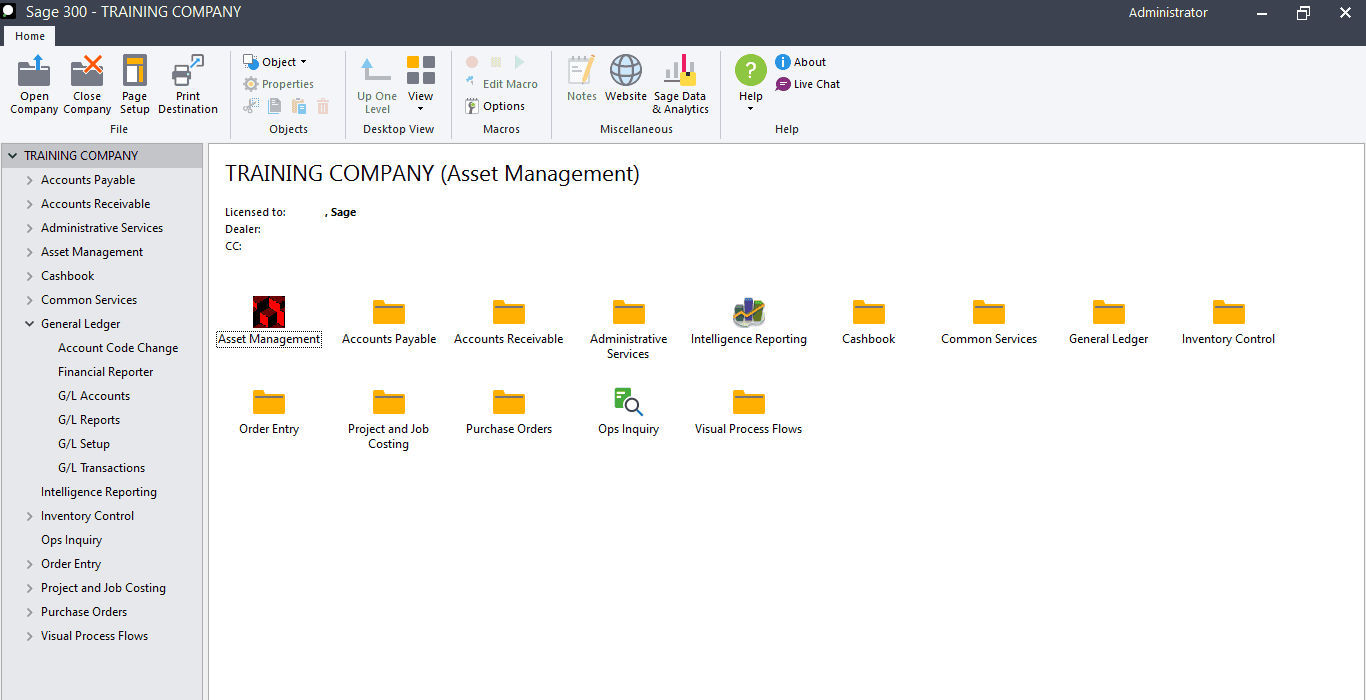Open the Notes icon in Miscellaneous
This screenshot has width=1366, height=700.
tap(581, 71)
